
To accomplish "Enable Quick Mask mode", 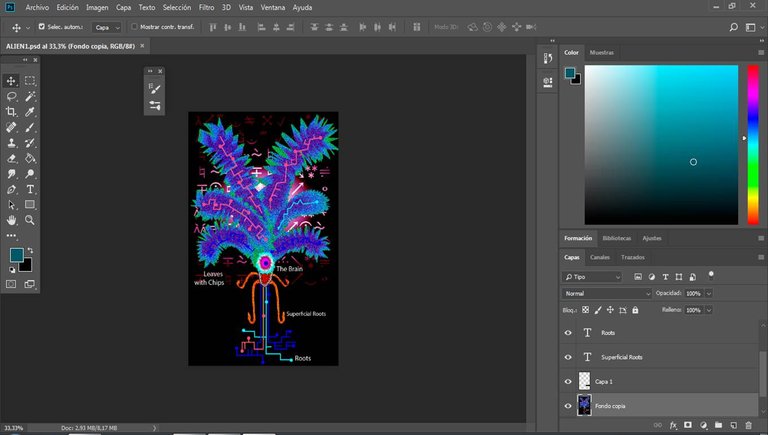I will click(x=11, y=284).
